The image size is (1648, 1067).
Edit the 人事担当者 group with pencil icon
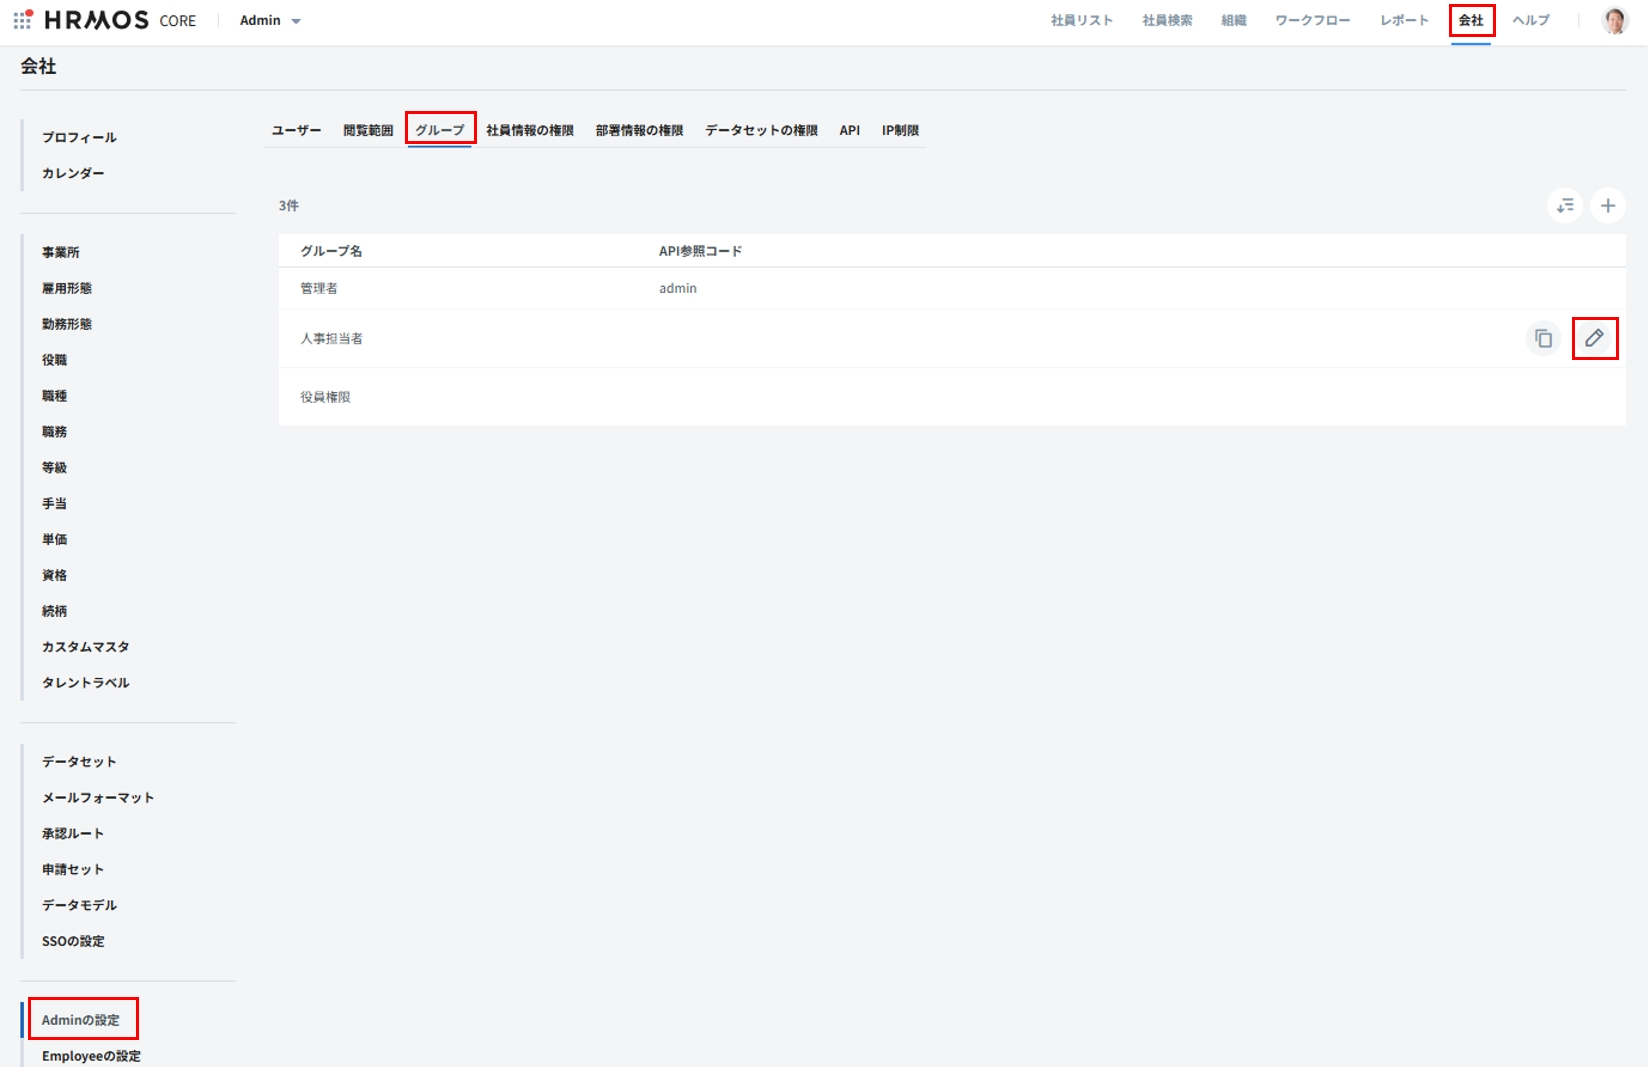pyautogui.click(x=1594, y=338)
